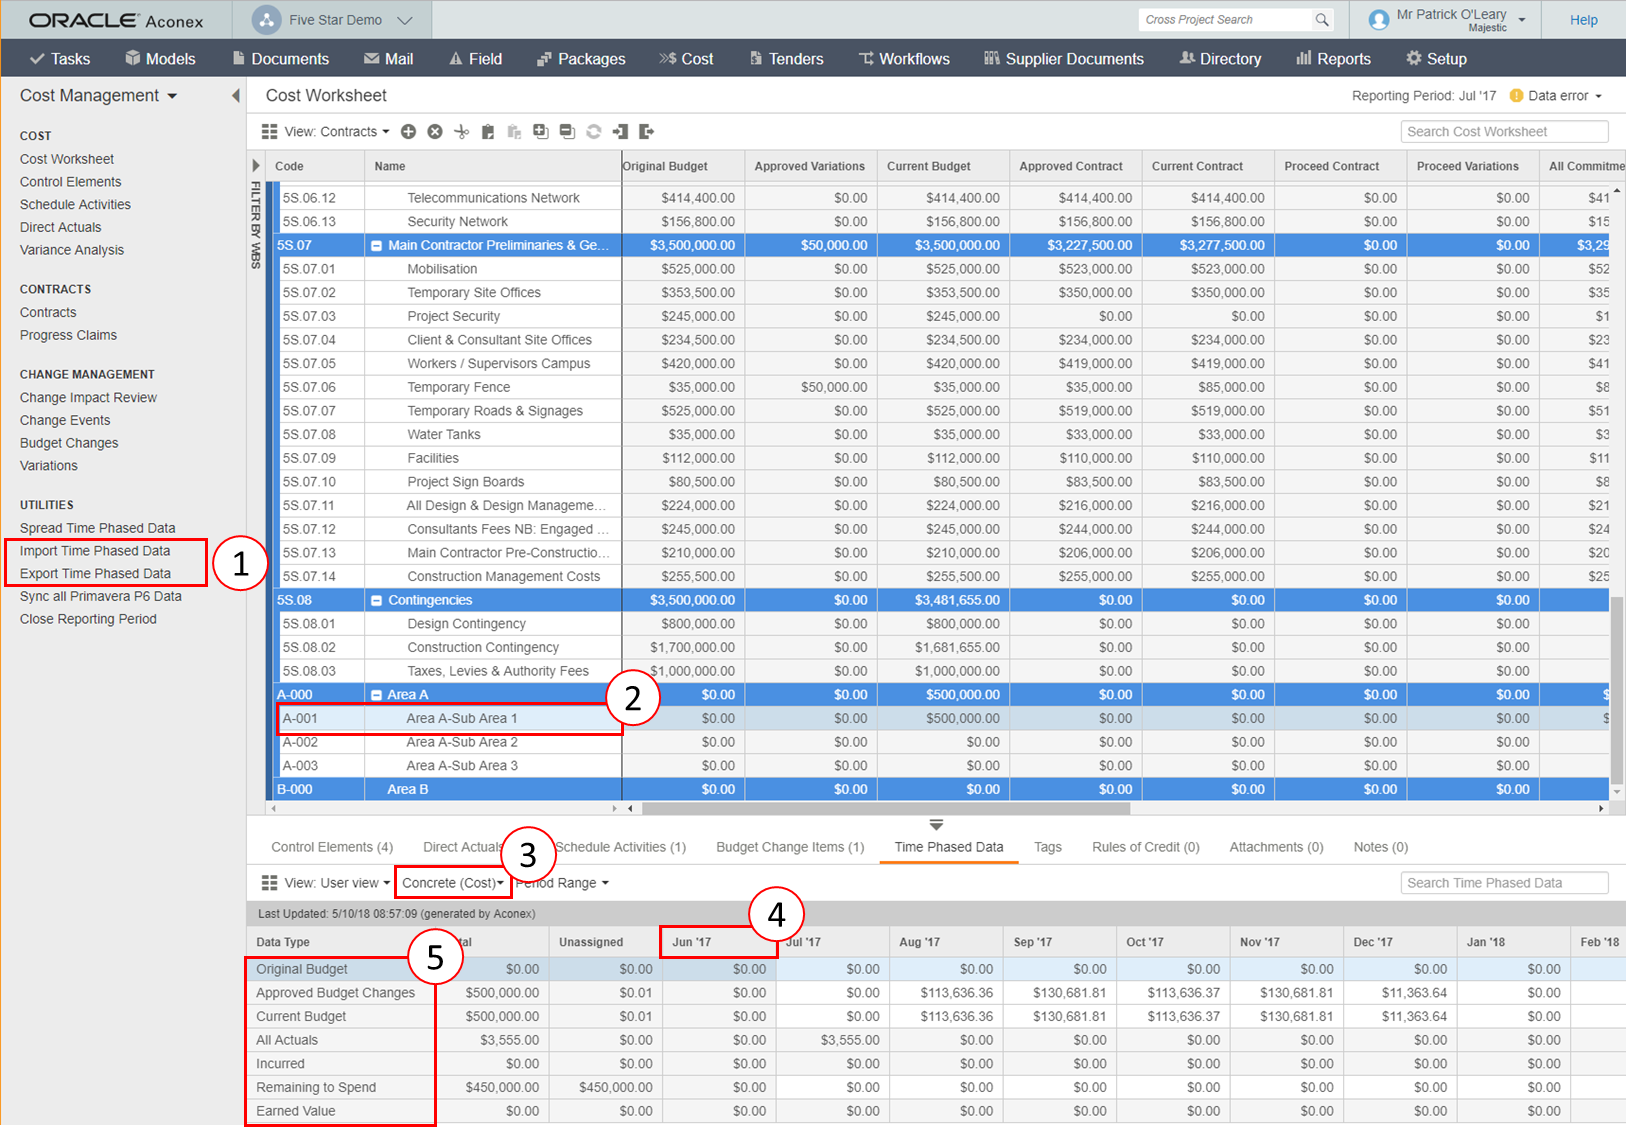
Task: Open Close Reporting Period link
Action: (x=88, y=619)
